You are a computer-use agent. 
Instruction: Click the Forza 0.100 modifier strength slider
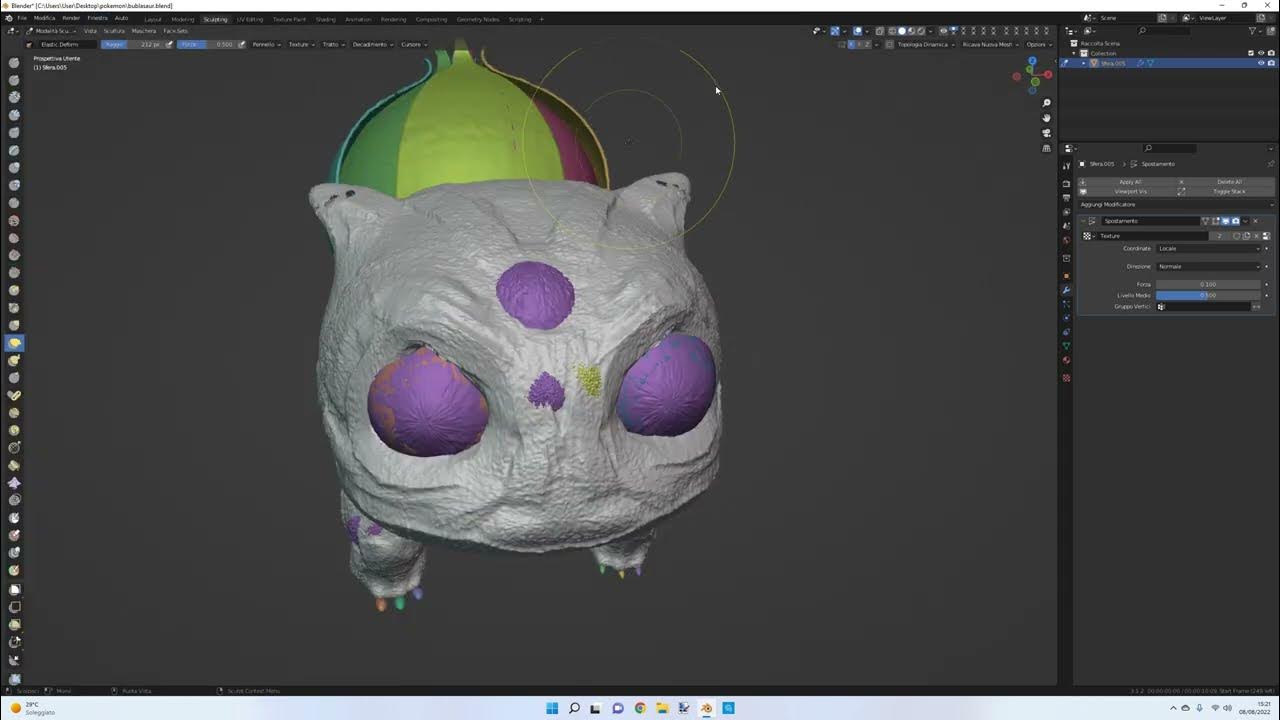[1208, 284]
